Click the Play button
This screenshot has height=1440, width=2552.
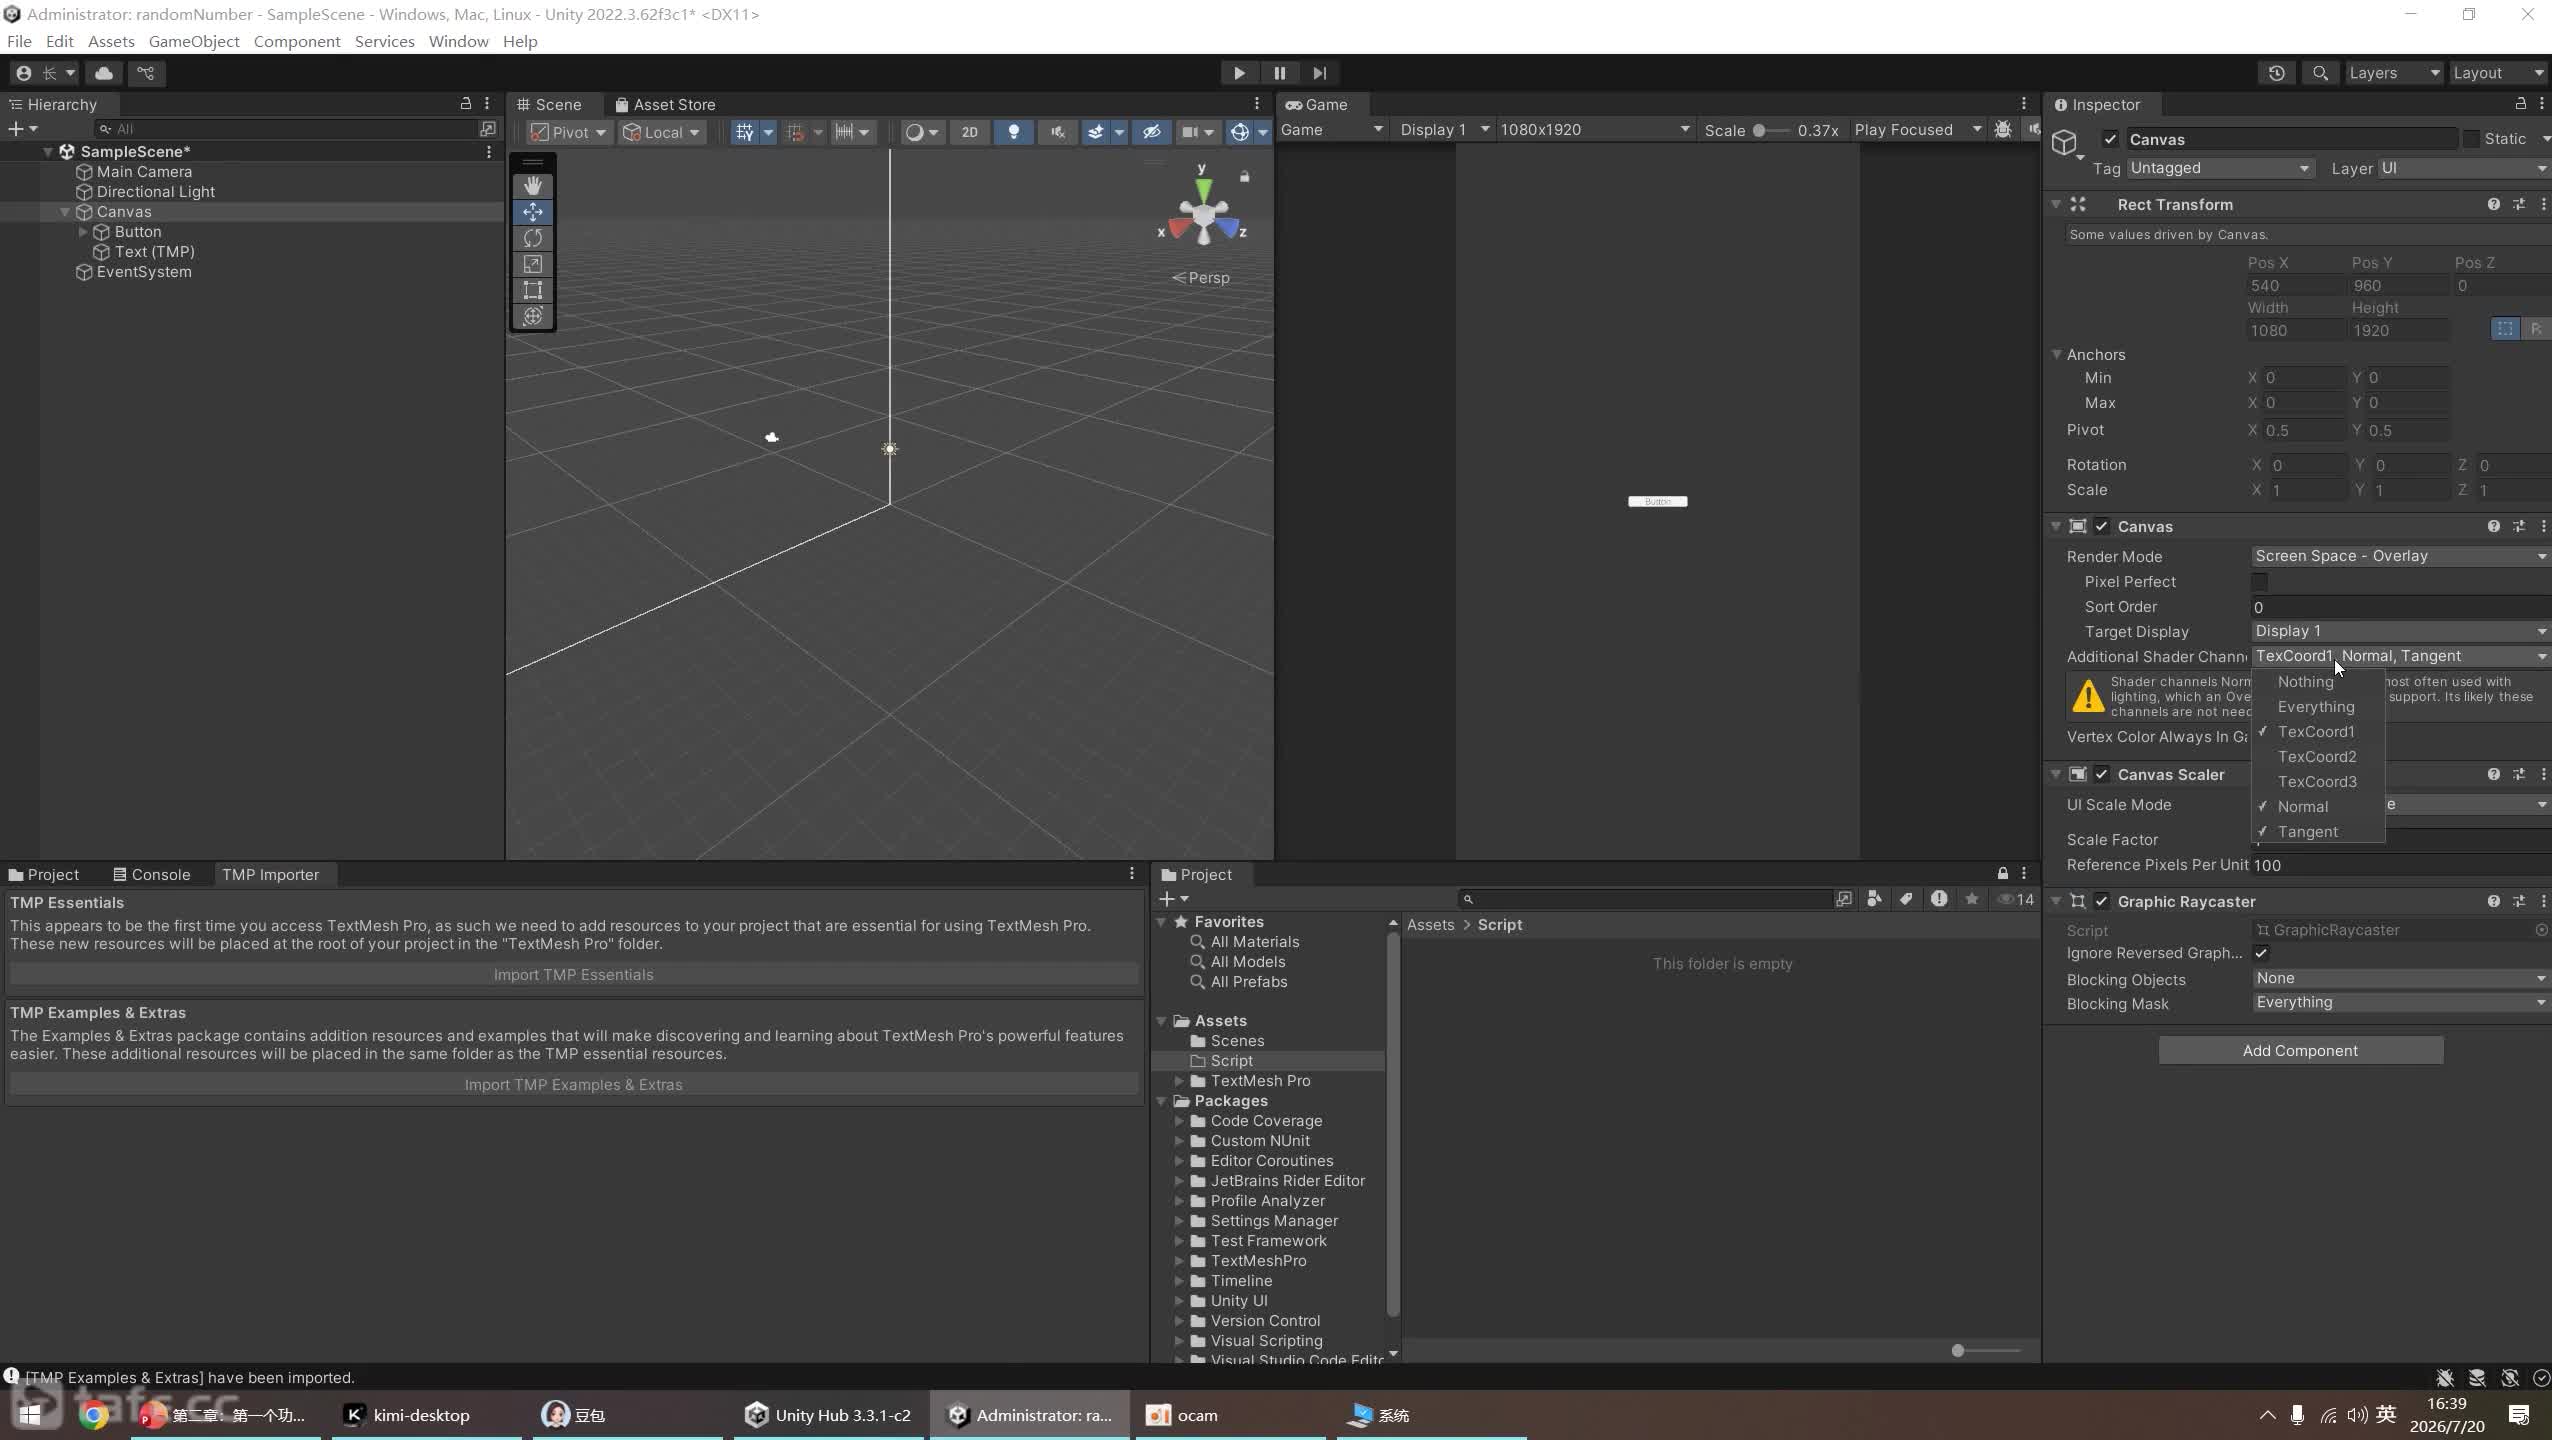point(1239,73)
